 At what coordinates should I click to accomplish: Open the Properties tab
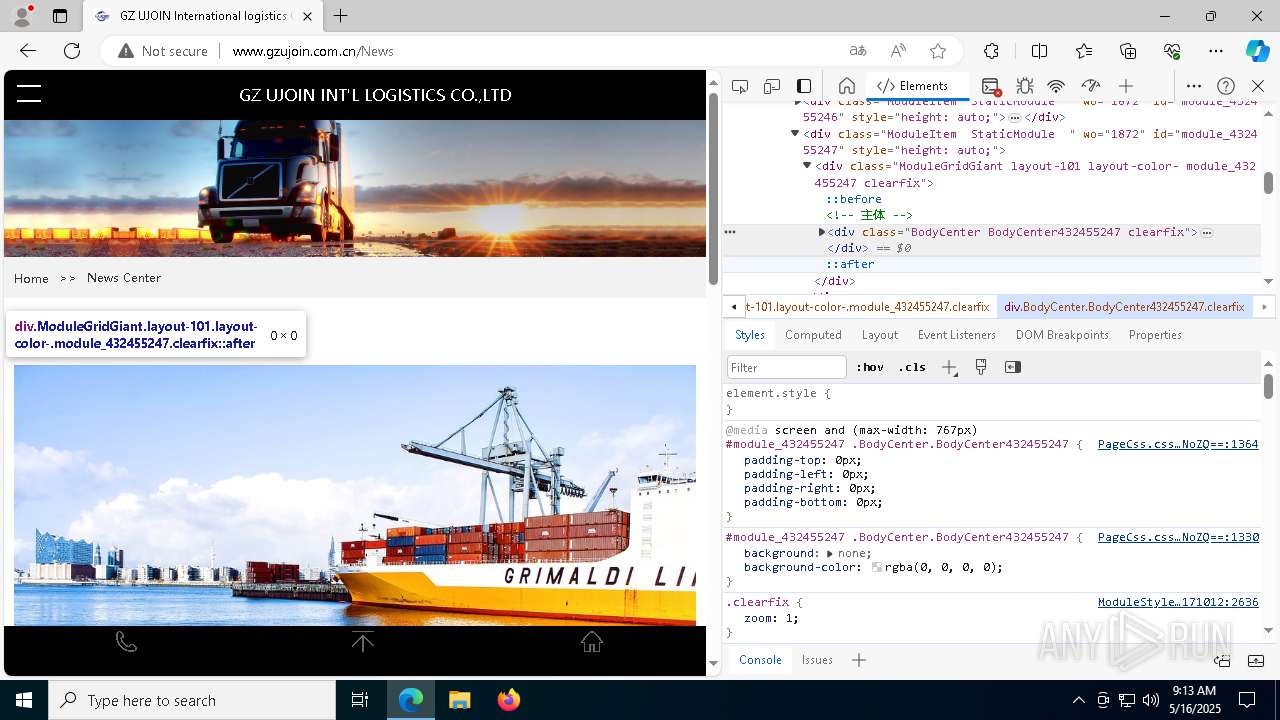[1155, 335]
